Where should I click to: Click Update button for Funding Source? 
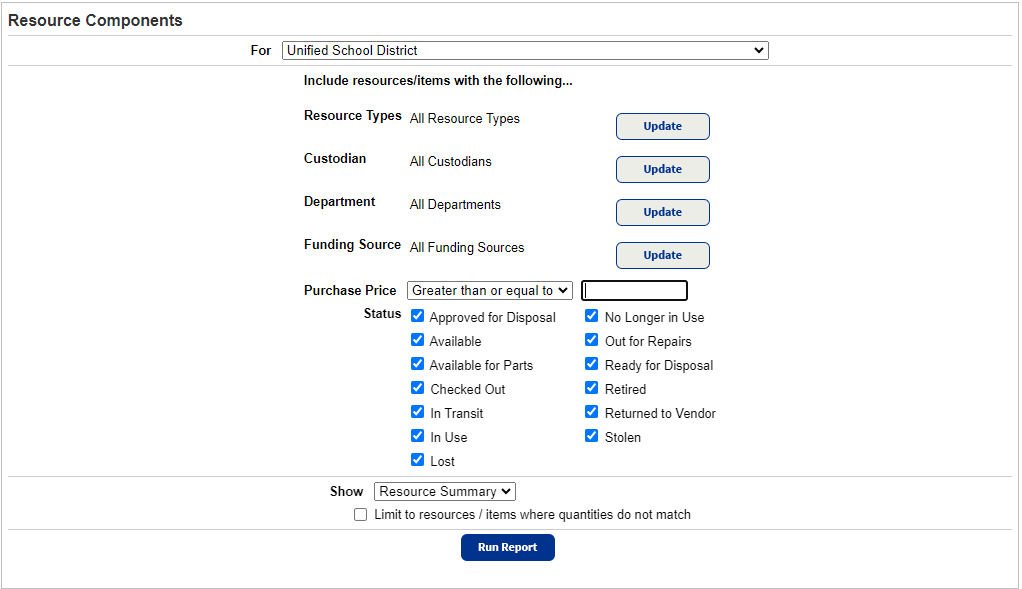662,255
